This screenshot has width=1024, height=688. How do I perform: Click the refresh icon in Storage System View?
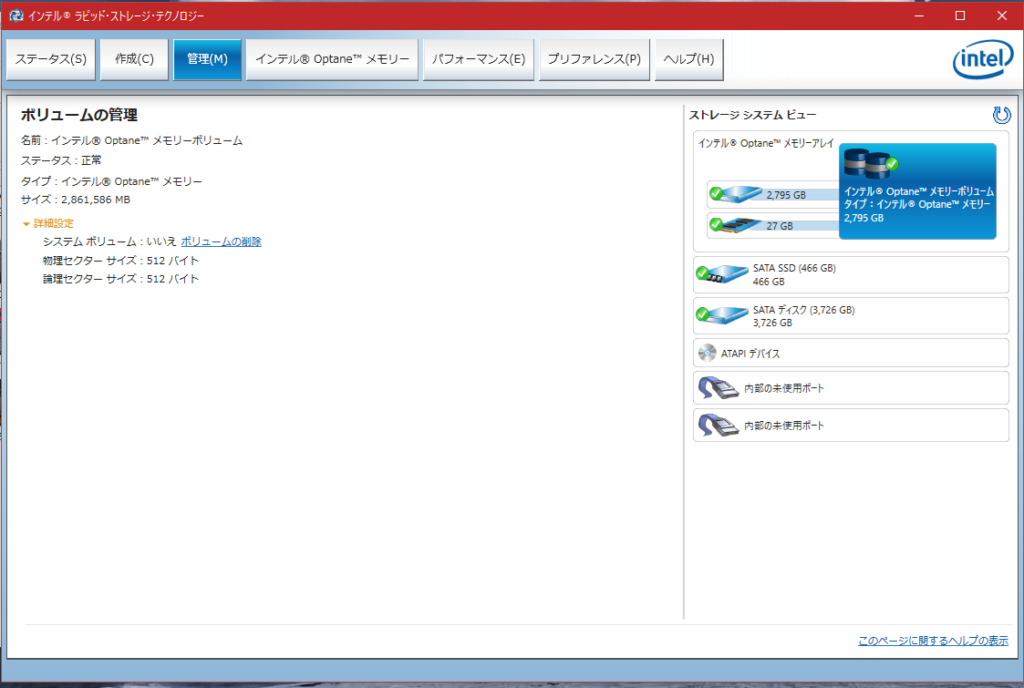click(1001, 115)
